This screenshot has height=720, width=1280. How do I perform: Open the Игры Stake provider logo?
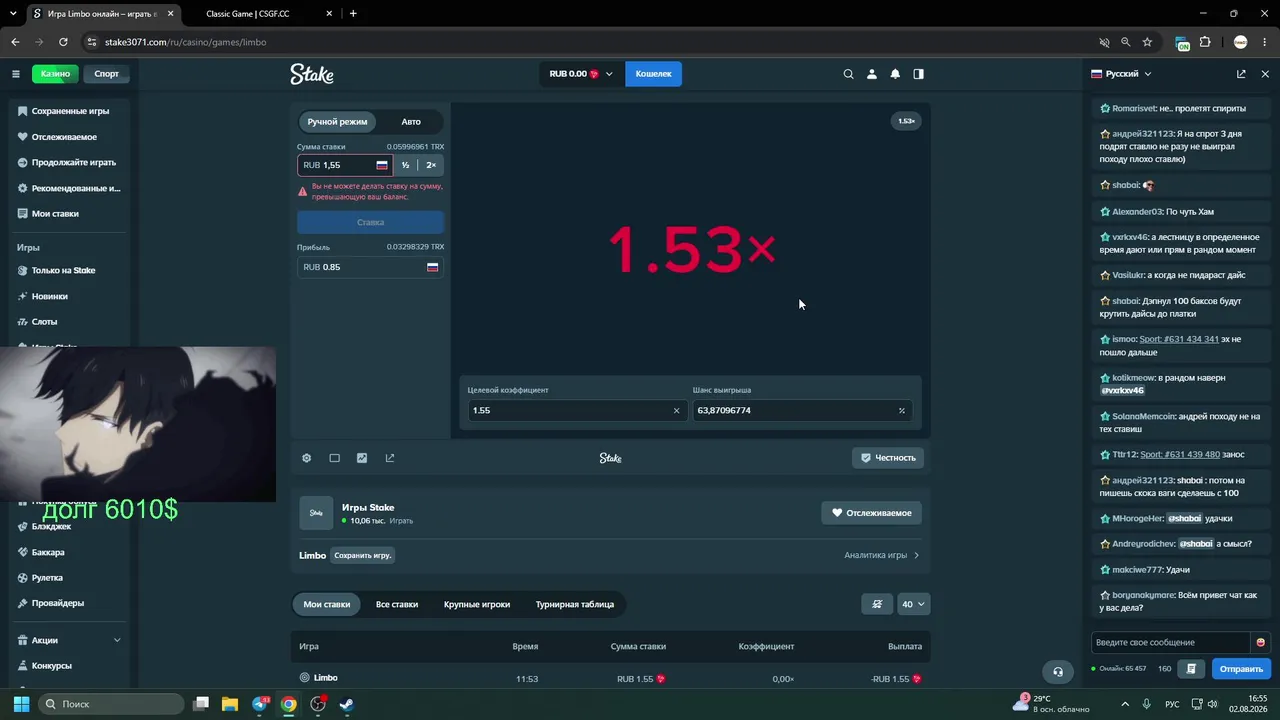[x=316, y=513]
